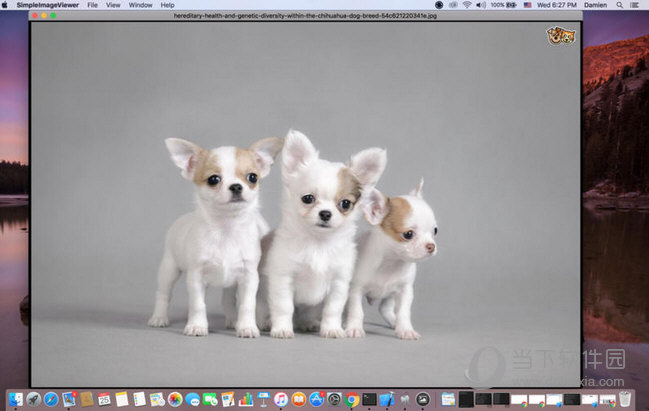Restore the first black minimized window thumbnail
649x411 pixels.
pyautogui.click(x=466, y=399)
